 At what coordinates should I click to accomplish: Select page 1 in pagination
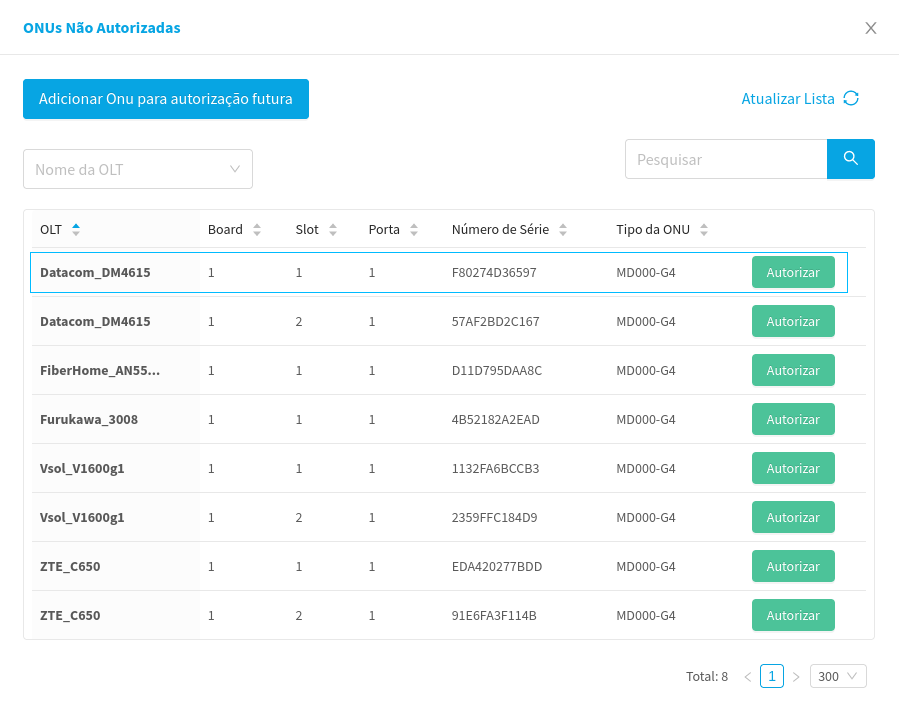click(771, 676)
